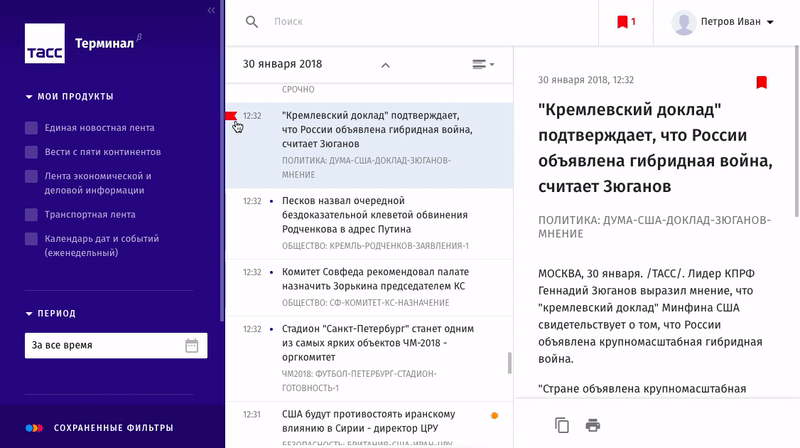Screen dimensions: 800x448
Task: Click tag ЧМ2018: ФУТБОЛ-ПЕТЕРБУРГ-СТАДИОН
Action: pos(359,381)
